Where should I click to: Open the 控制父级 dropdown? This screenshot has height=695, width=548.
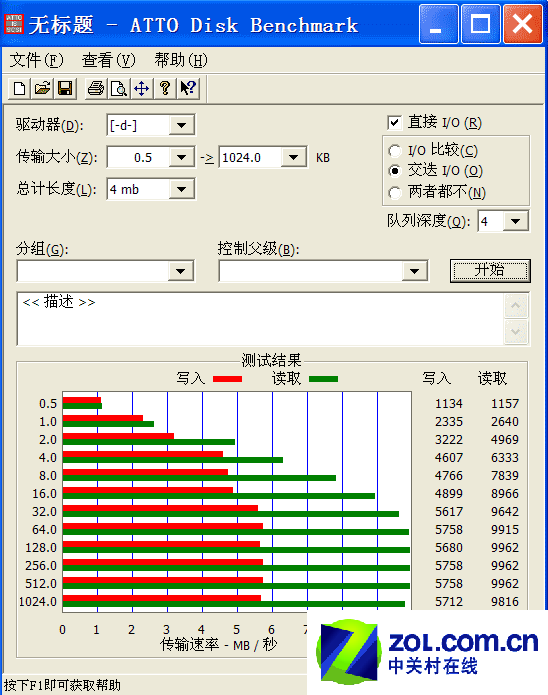point(415,271)
